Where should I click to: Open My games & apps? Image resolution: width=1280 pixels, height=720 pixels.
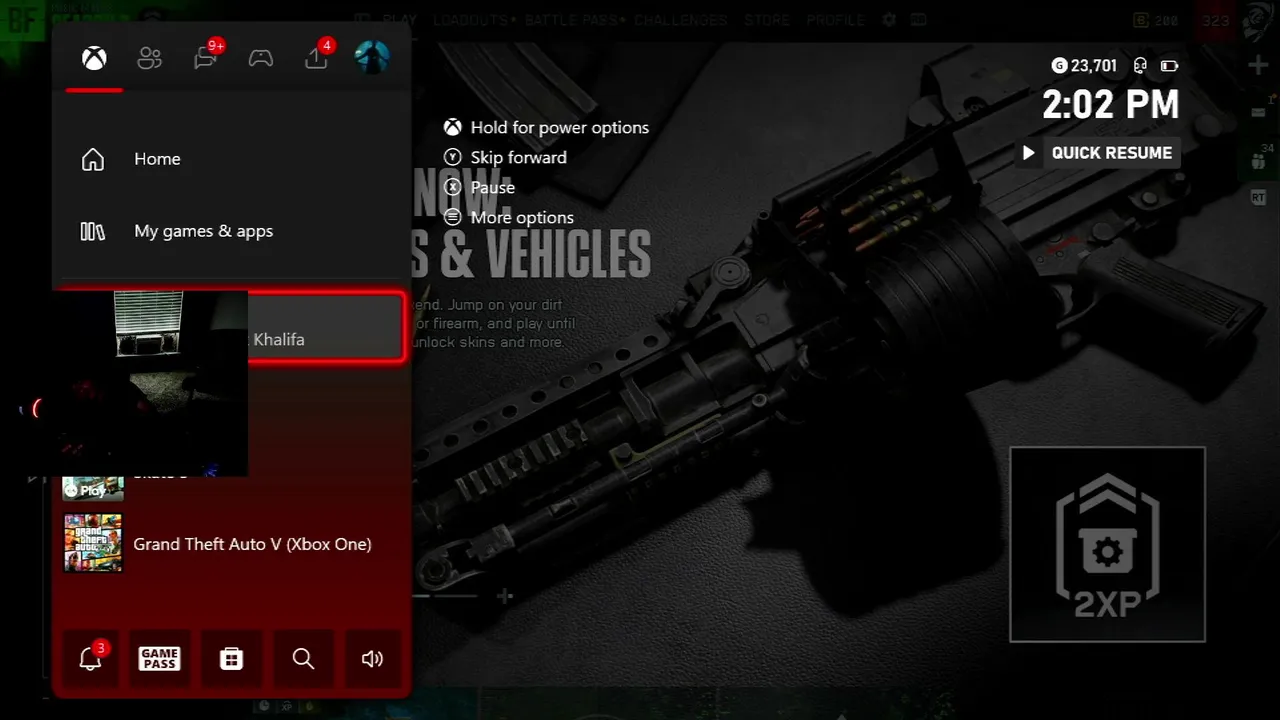(x=231, y=231)
